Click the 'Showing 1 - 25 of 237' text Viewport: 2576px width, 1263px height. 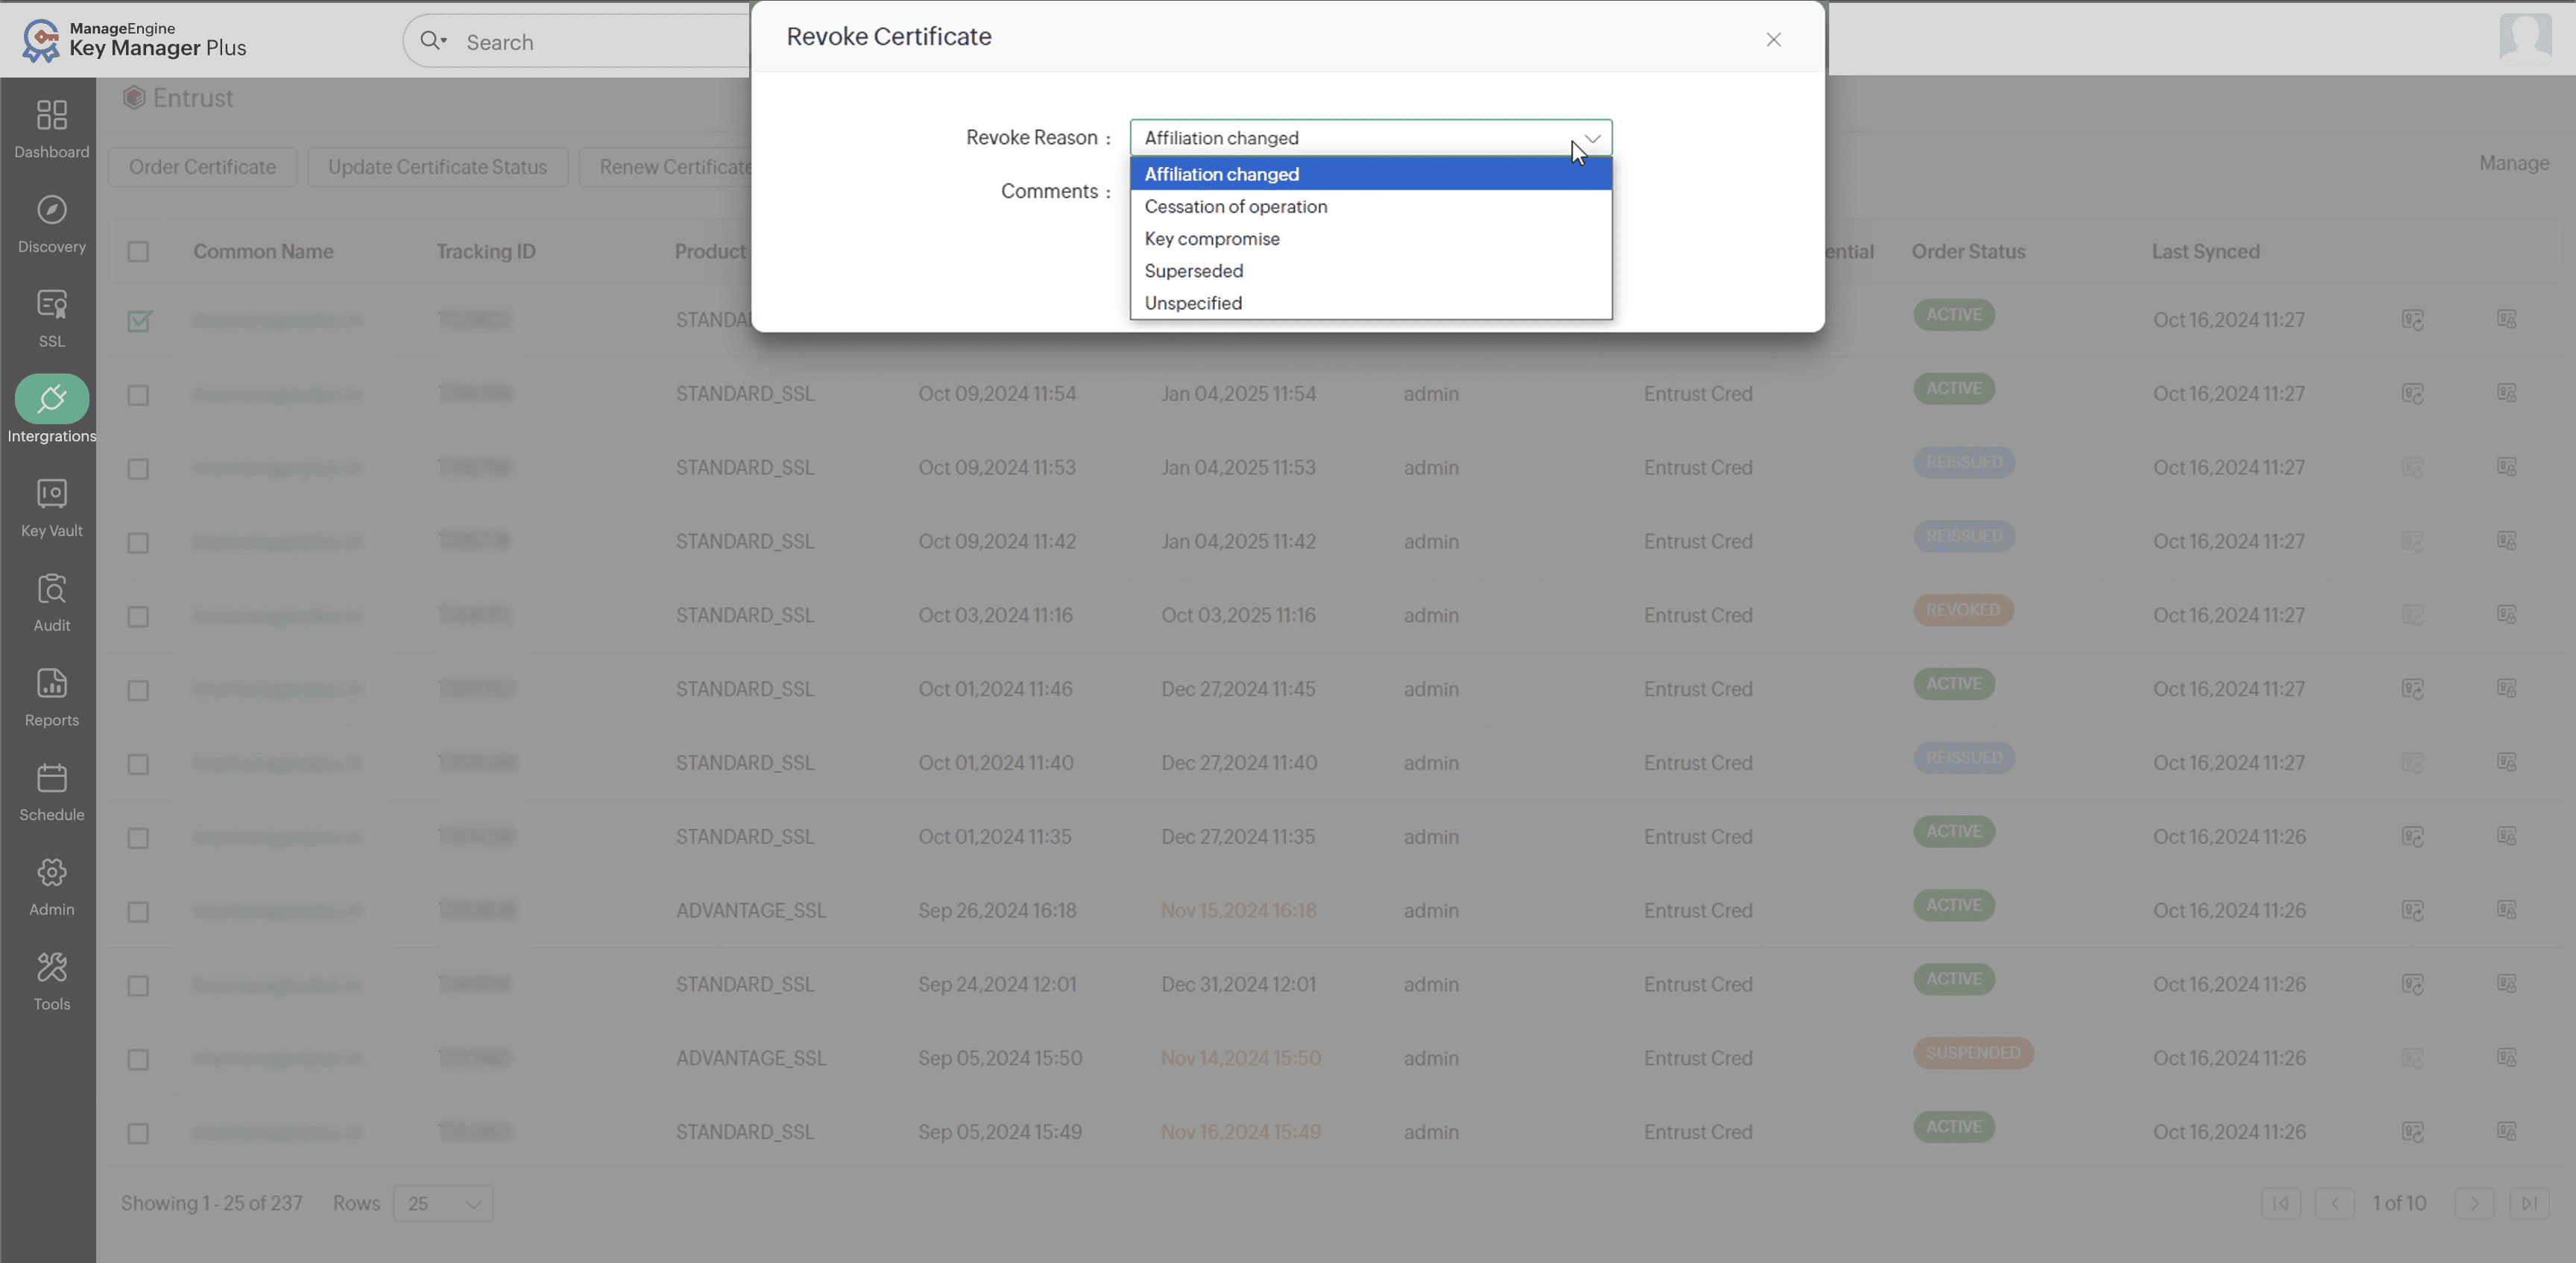click(x=211, y=1203)
